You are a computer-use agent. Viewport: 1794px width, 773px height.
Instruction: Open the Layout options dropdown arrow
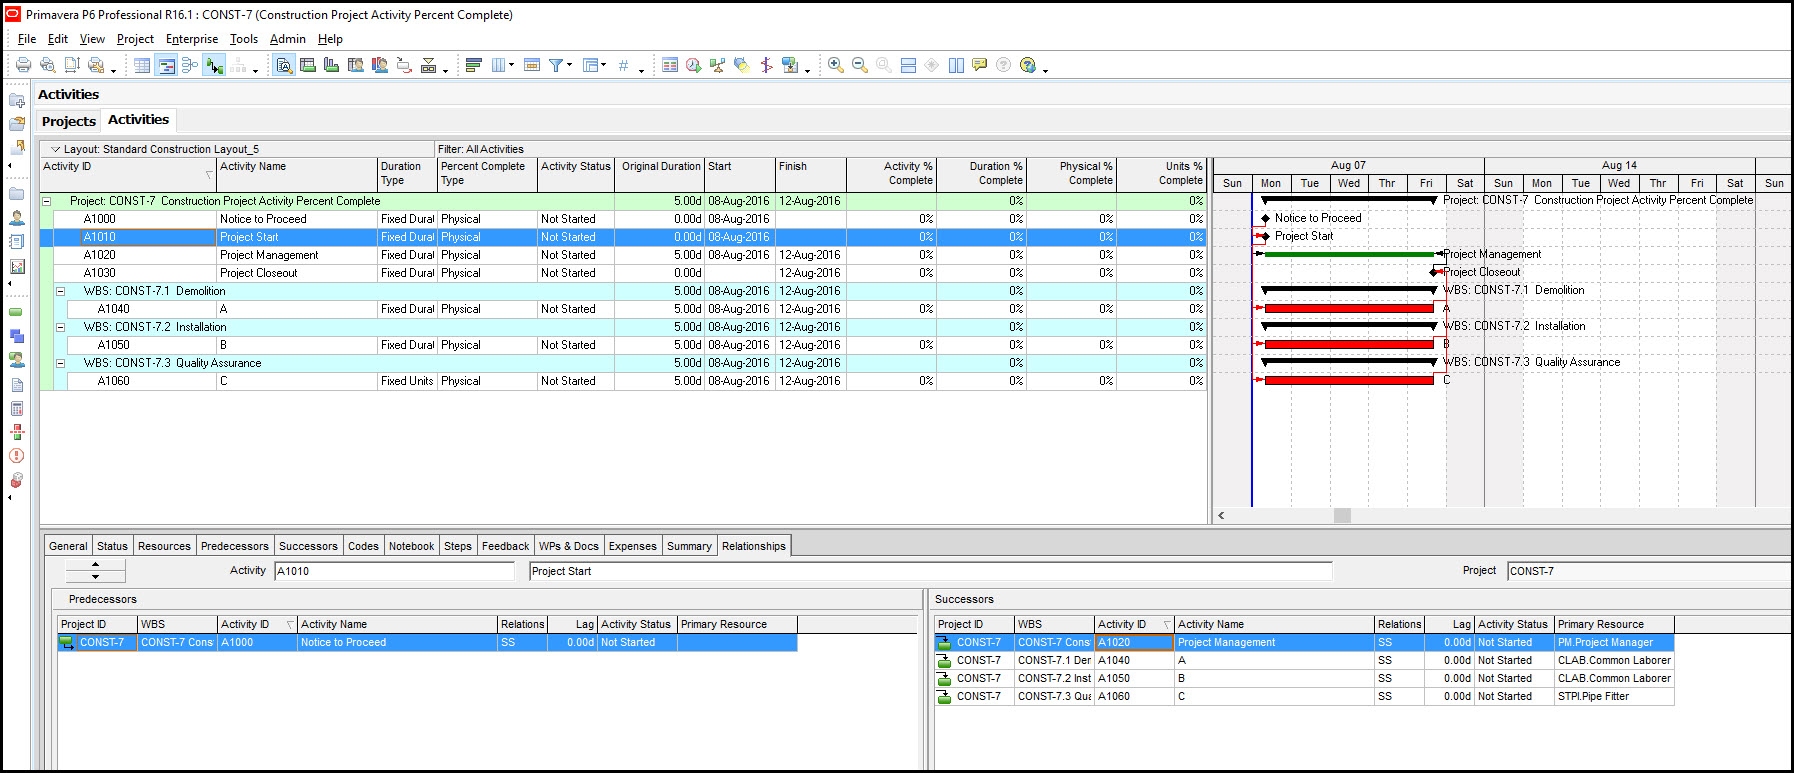[x=56, y=149]
